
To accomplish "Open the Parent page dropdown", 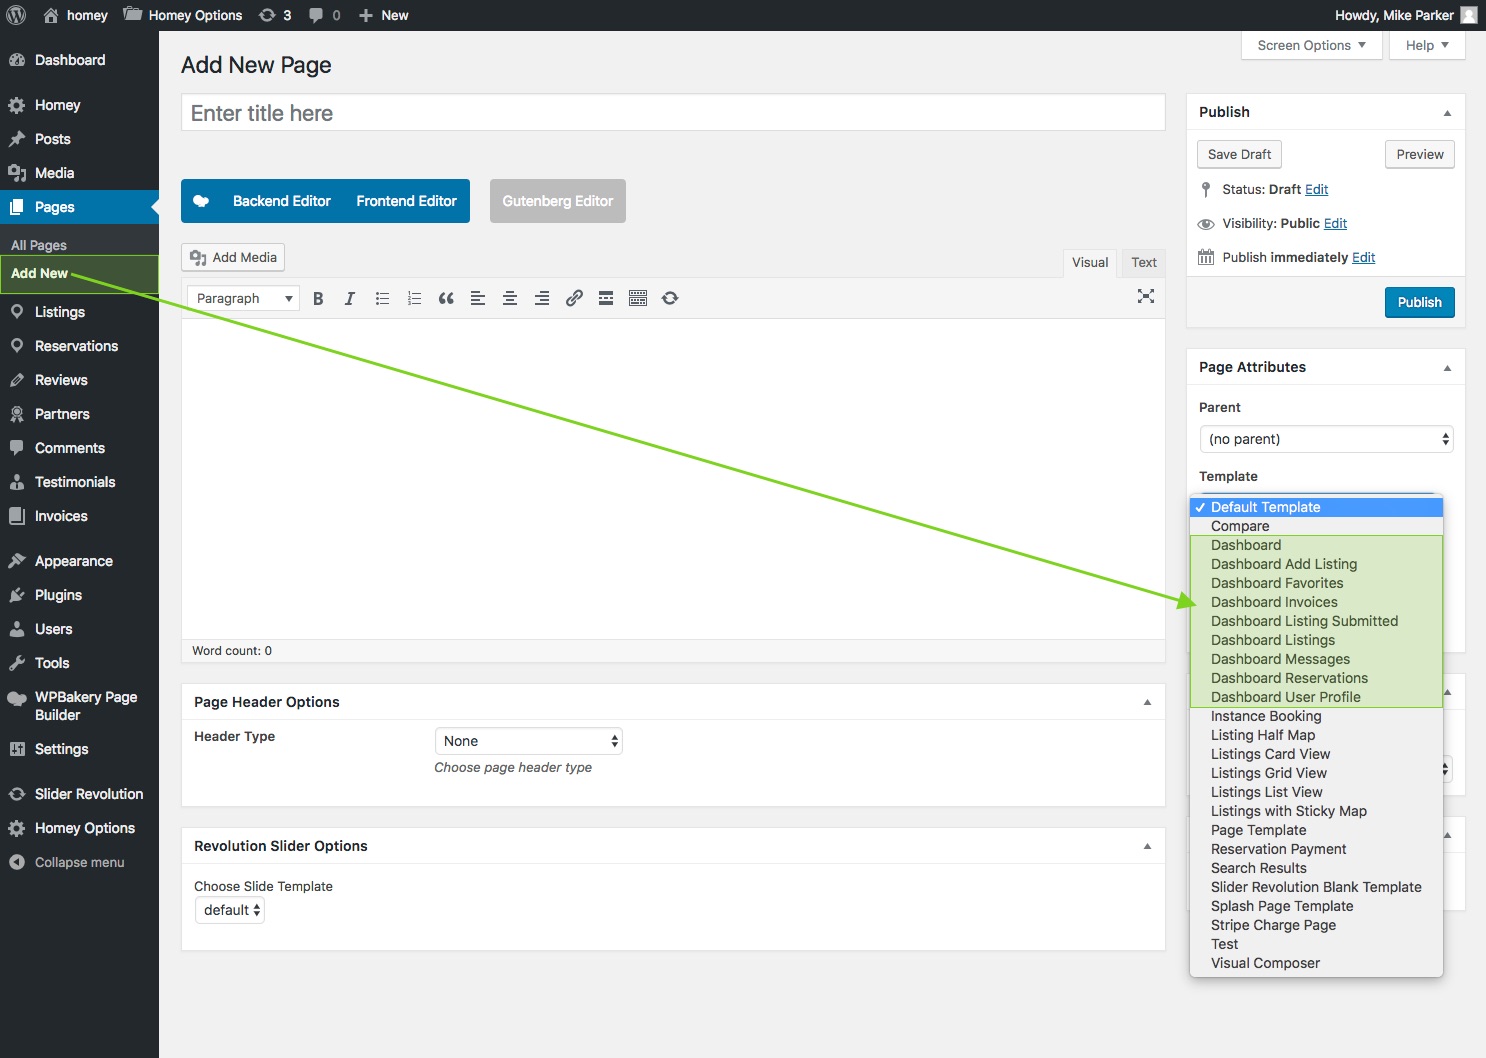I will click(x=1326, y=439).
